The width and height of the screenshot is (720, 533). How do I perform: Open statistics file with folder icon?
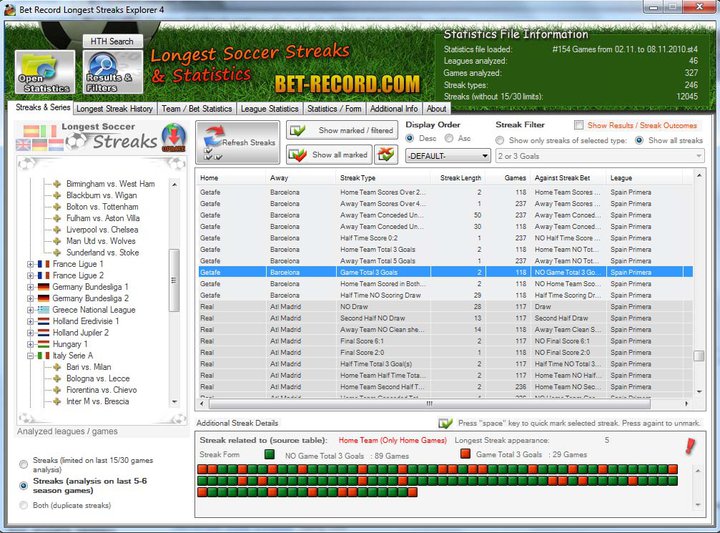(45, 72)
